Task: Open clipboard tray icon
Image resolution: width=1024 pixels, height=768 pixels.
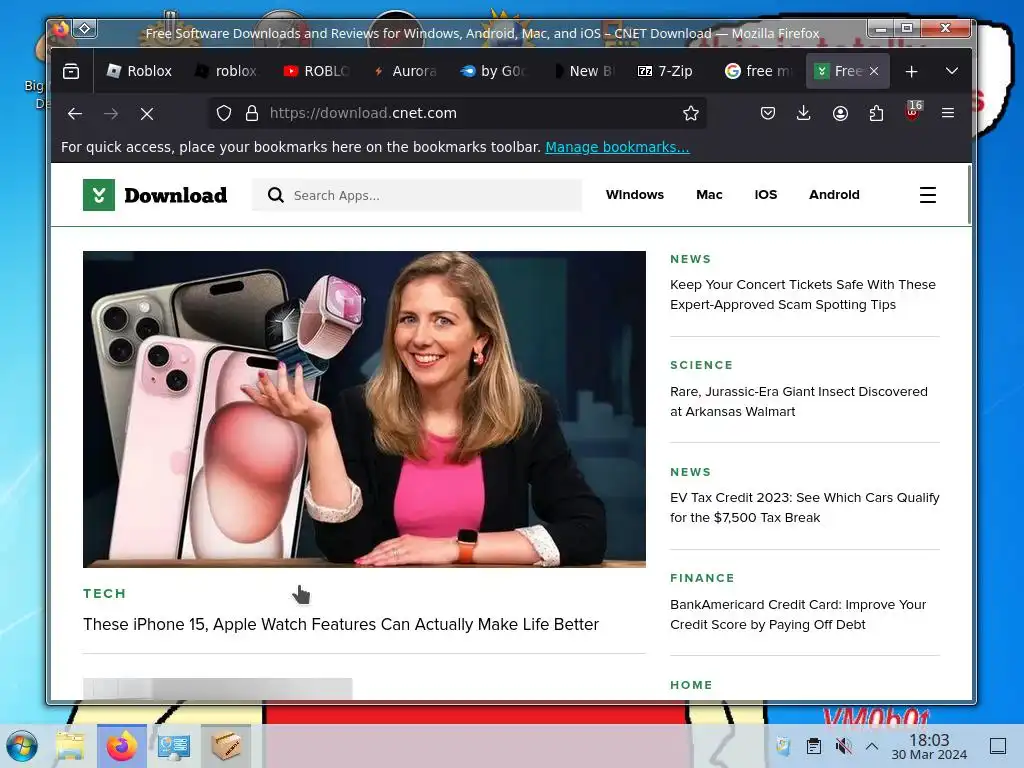Action: 814,746
